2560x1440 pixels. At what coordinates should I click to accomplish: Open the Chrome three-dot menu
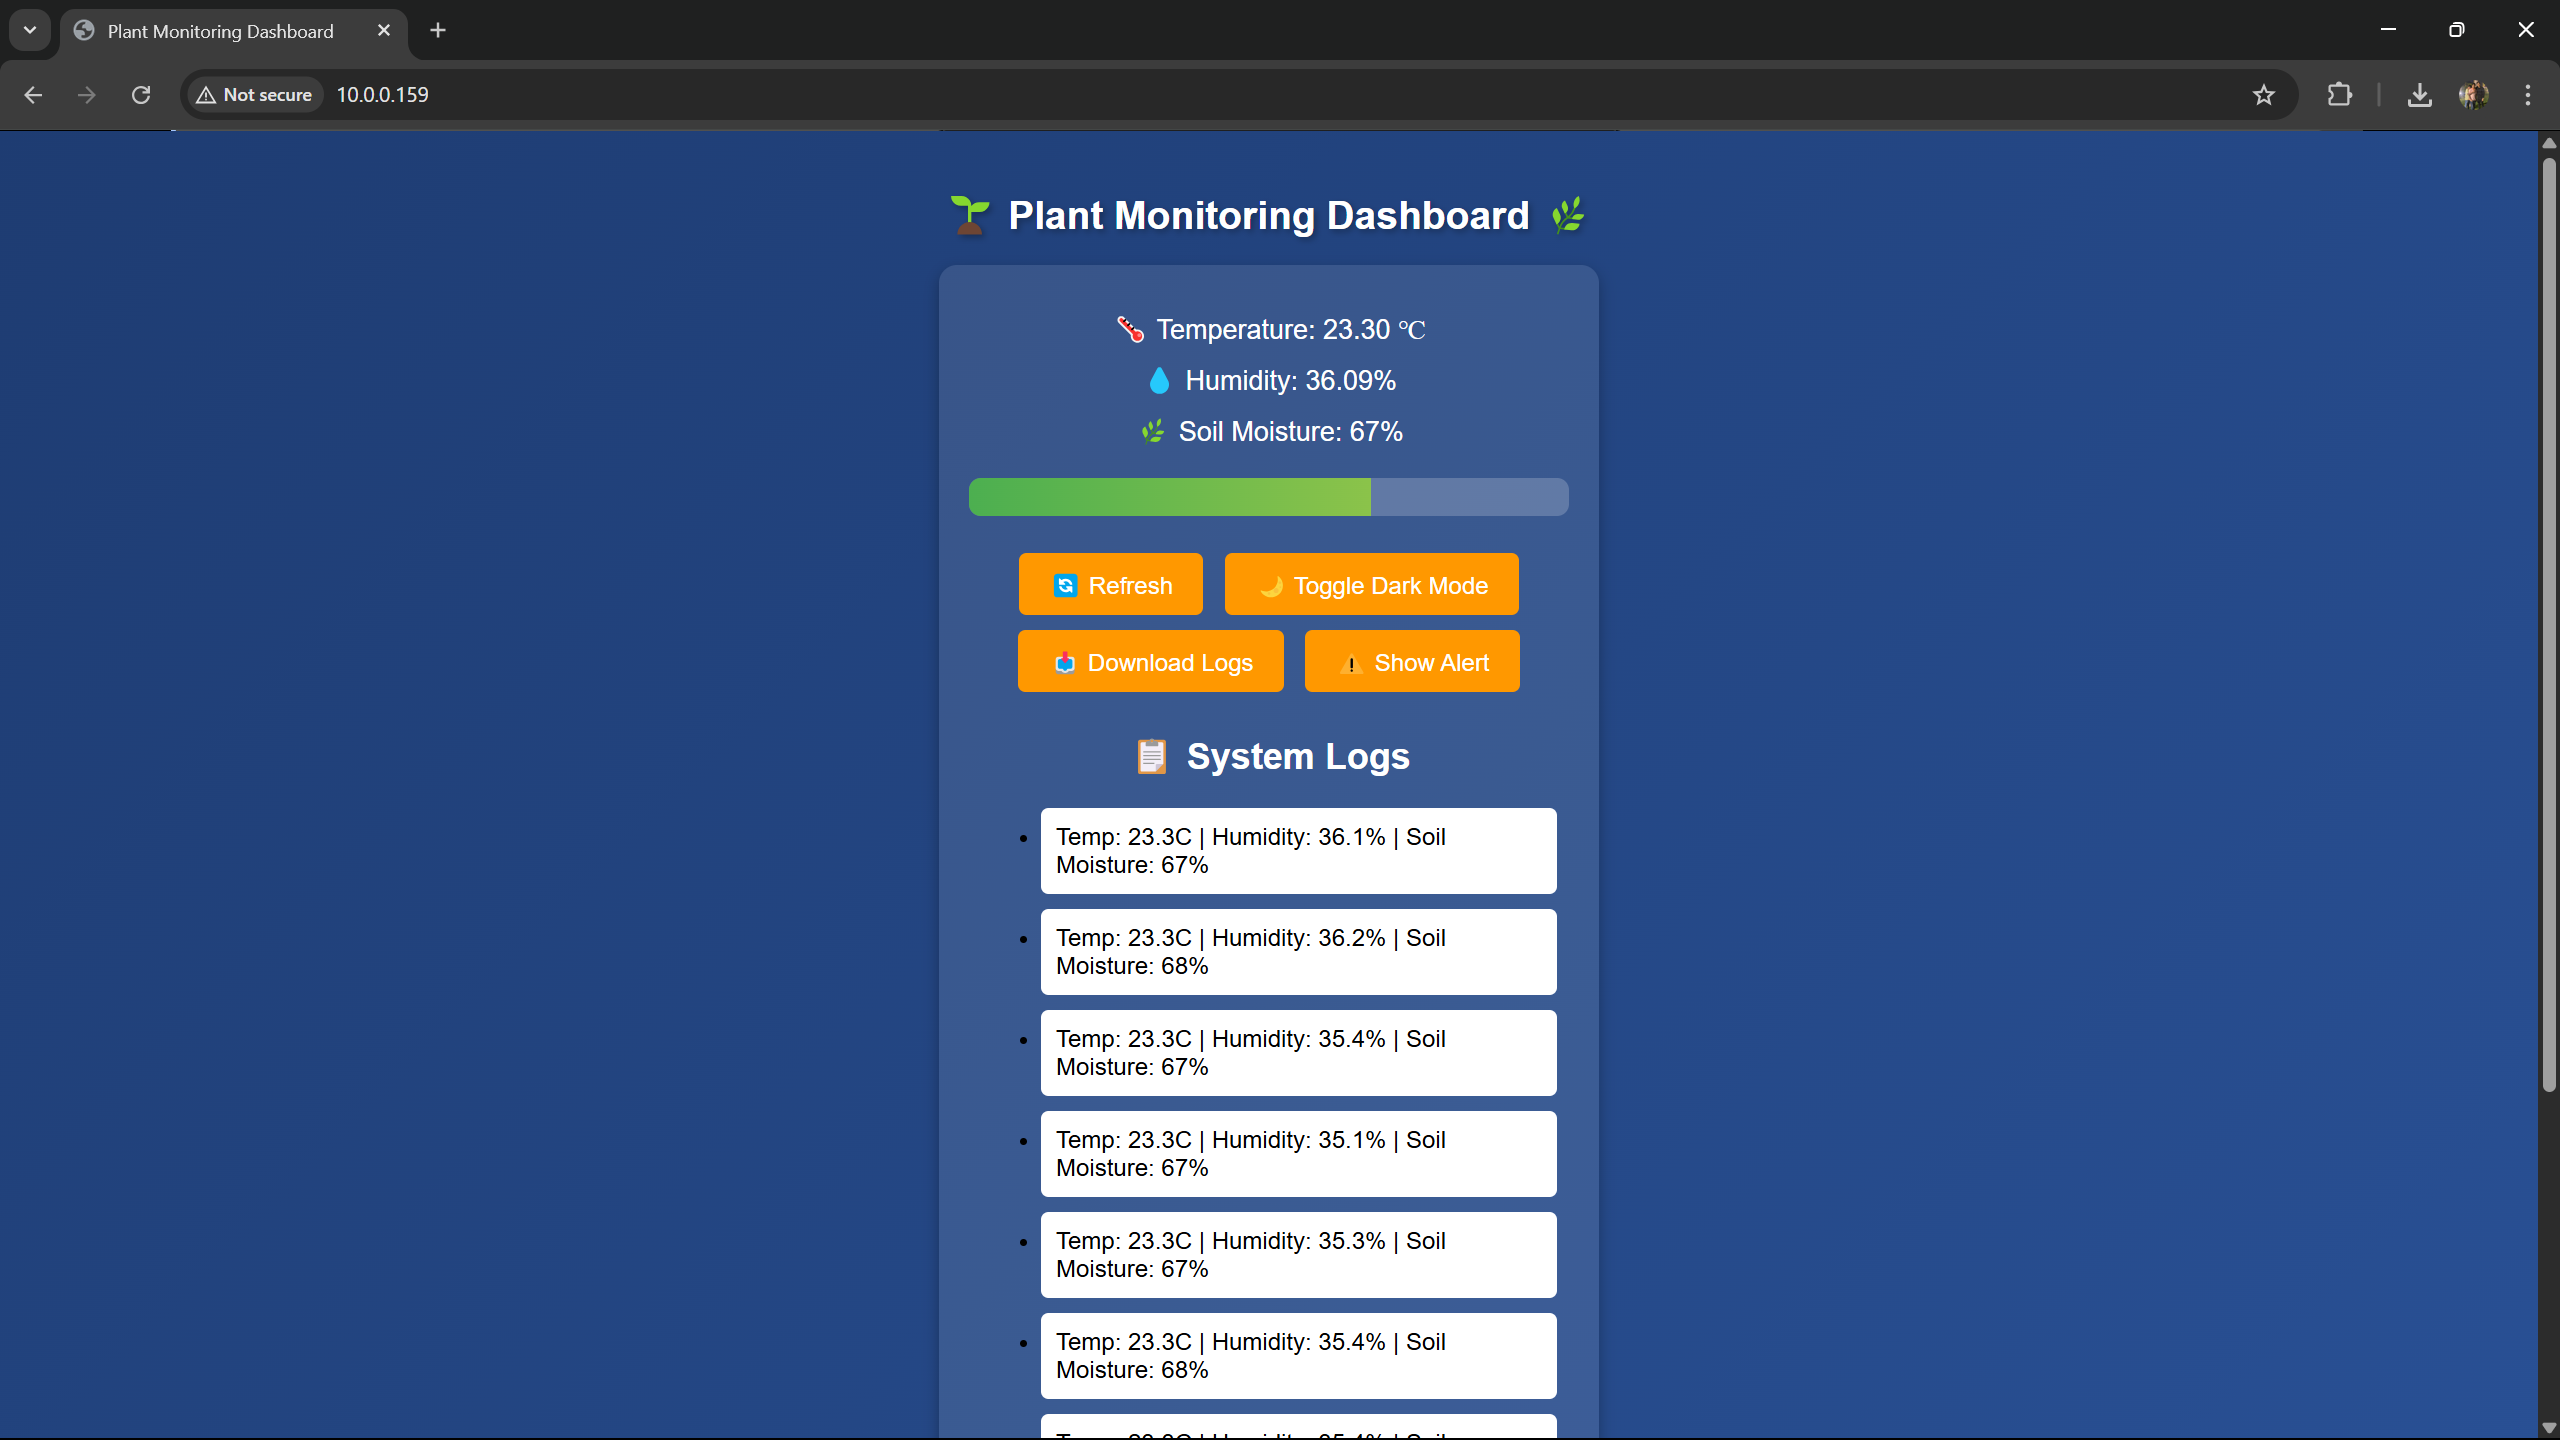(2527, 95)
